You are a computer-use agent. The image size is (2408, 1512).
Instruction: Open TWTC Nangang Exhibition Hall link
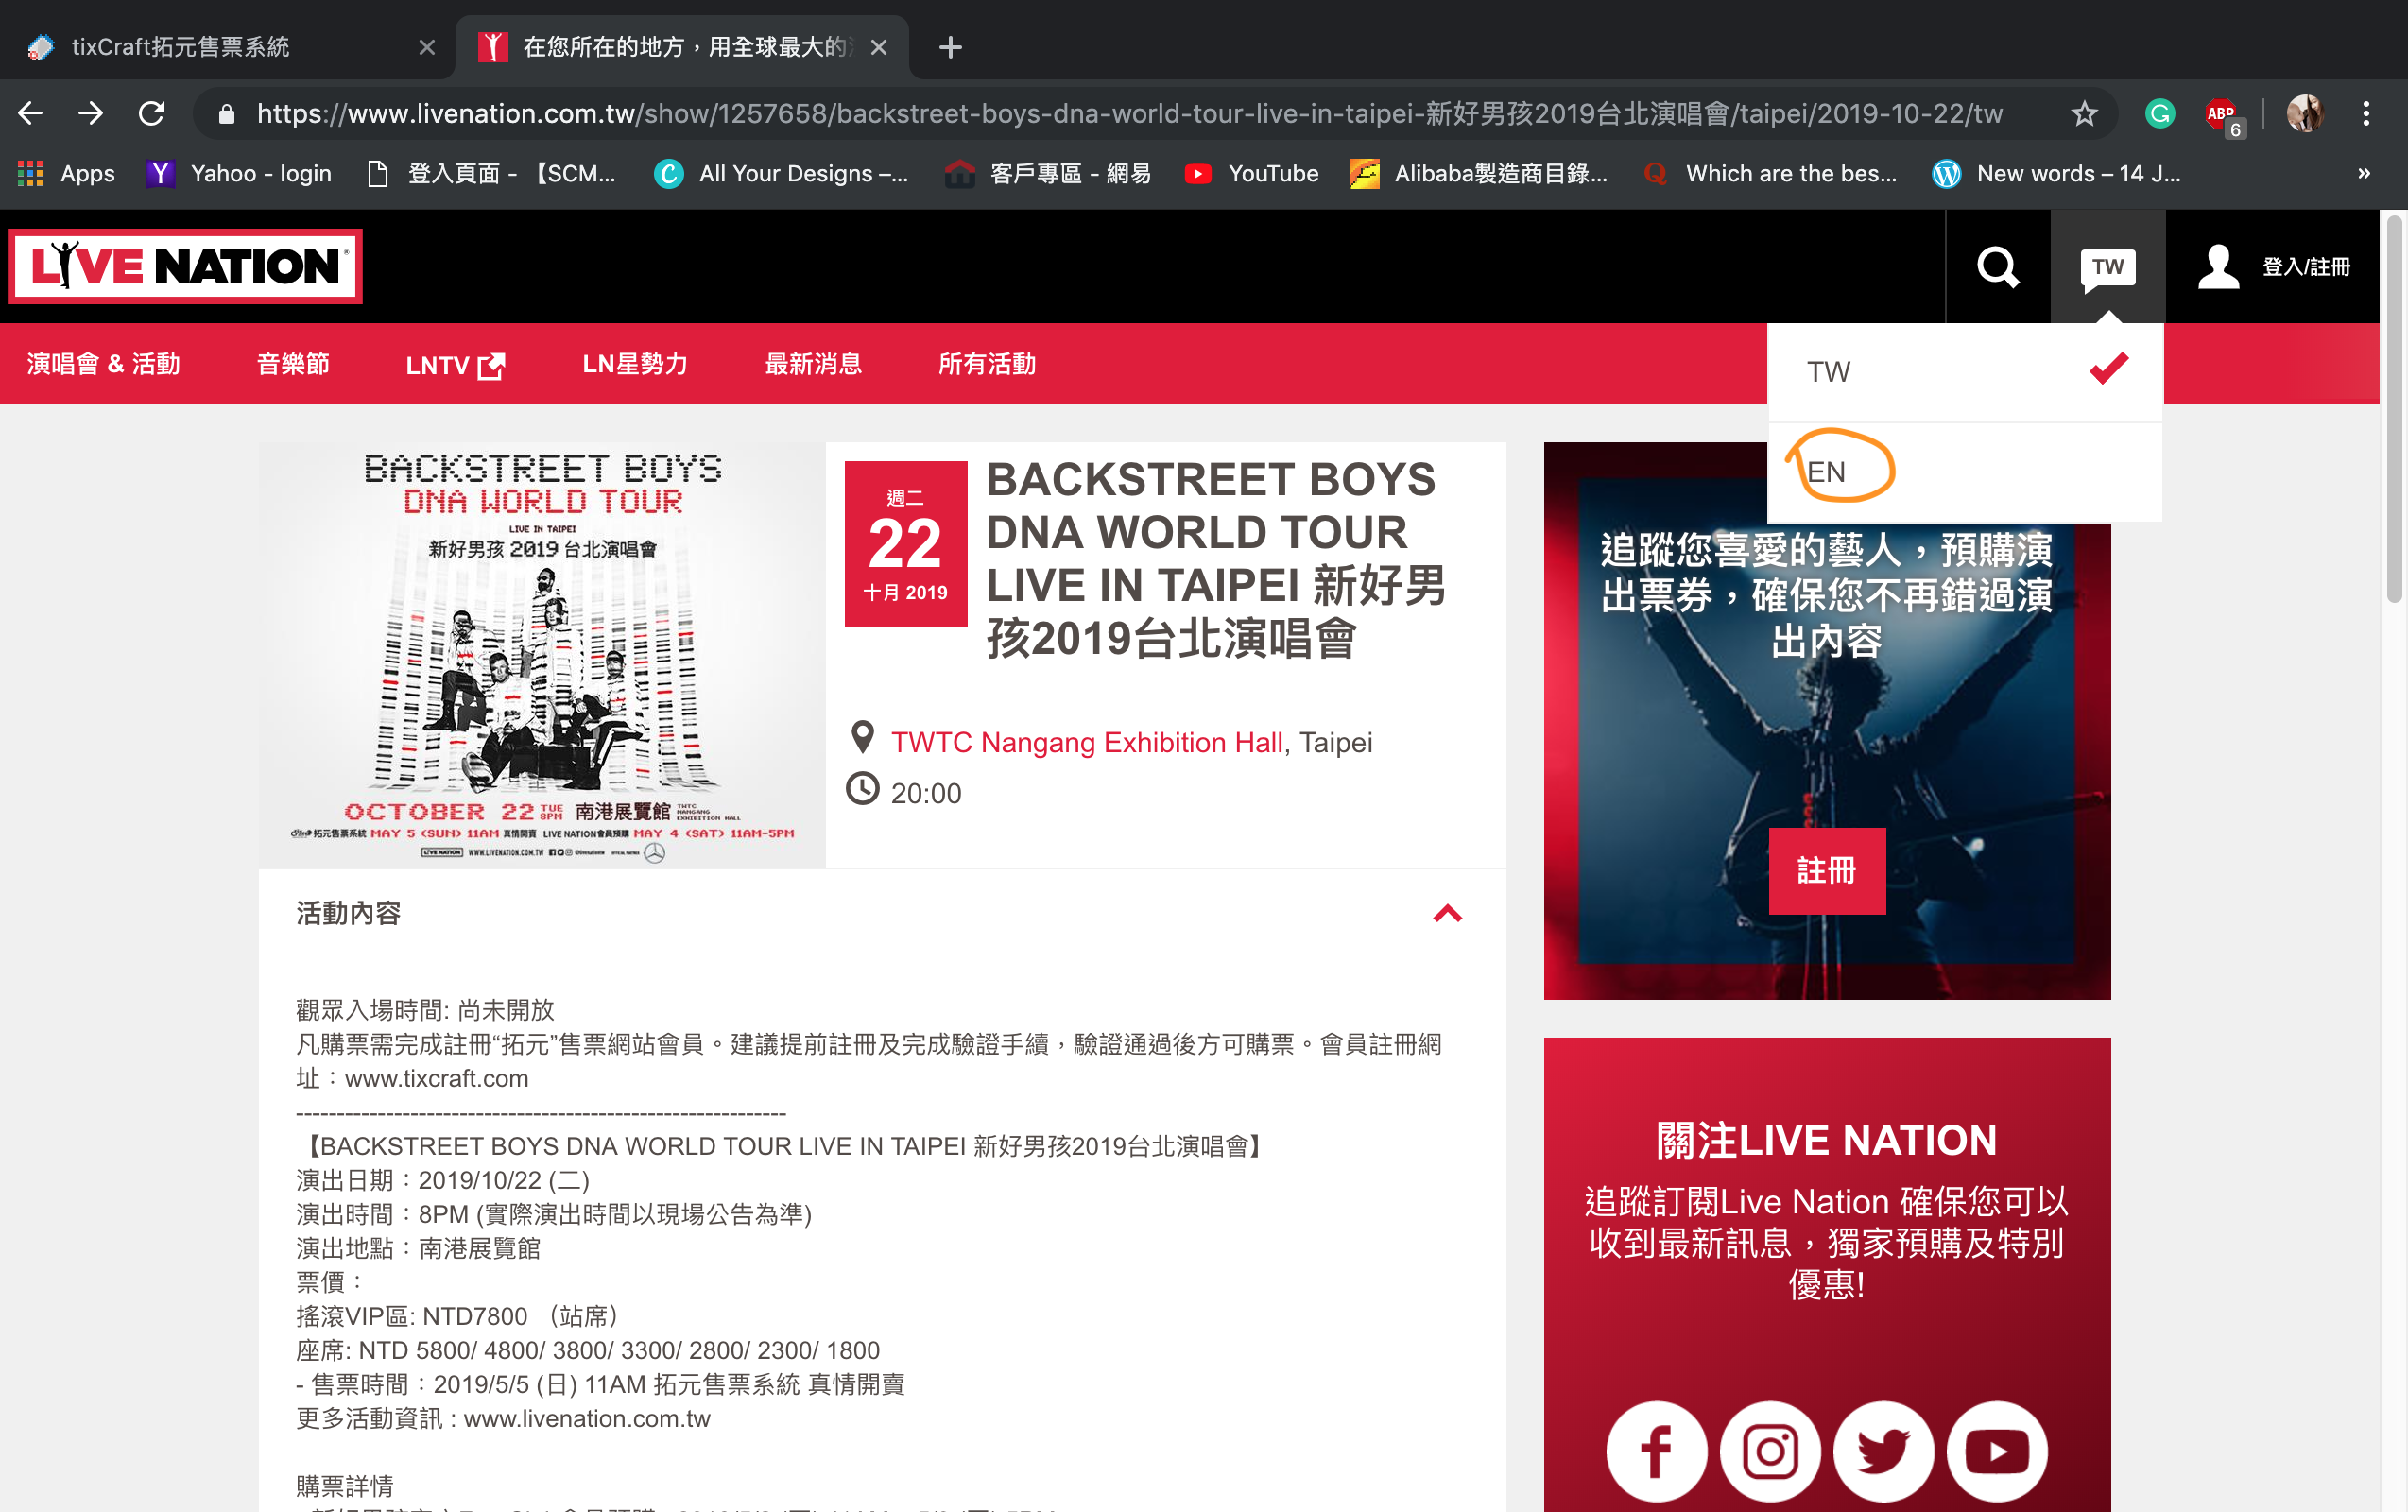tap(1086, 742)
